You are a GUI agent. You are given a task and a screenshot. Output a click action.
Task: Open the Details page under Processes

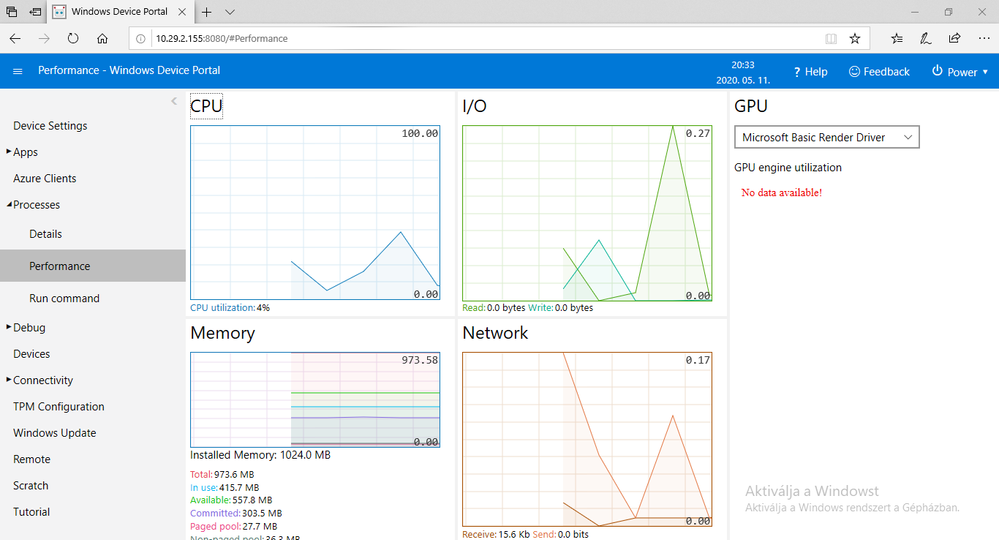(45, 234)
